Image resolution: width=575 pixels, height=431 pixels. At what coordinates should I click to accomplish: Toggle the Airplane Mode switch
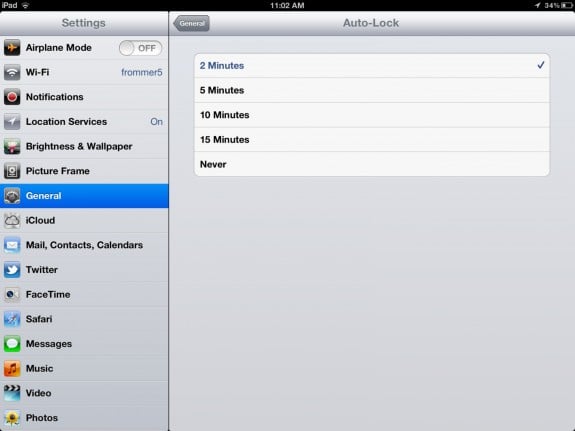140,48
